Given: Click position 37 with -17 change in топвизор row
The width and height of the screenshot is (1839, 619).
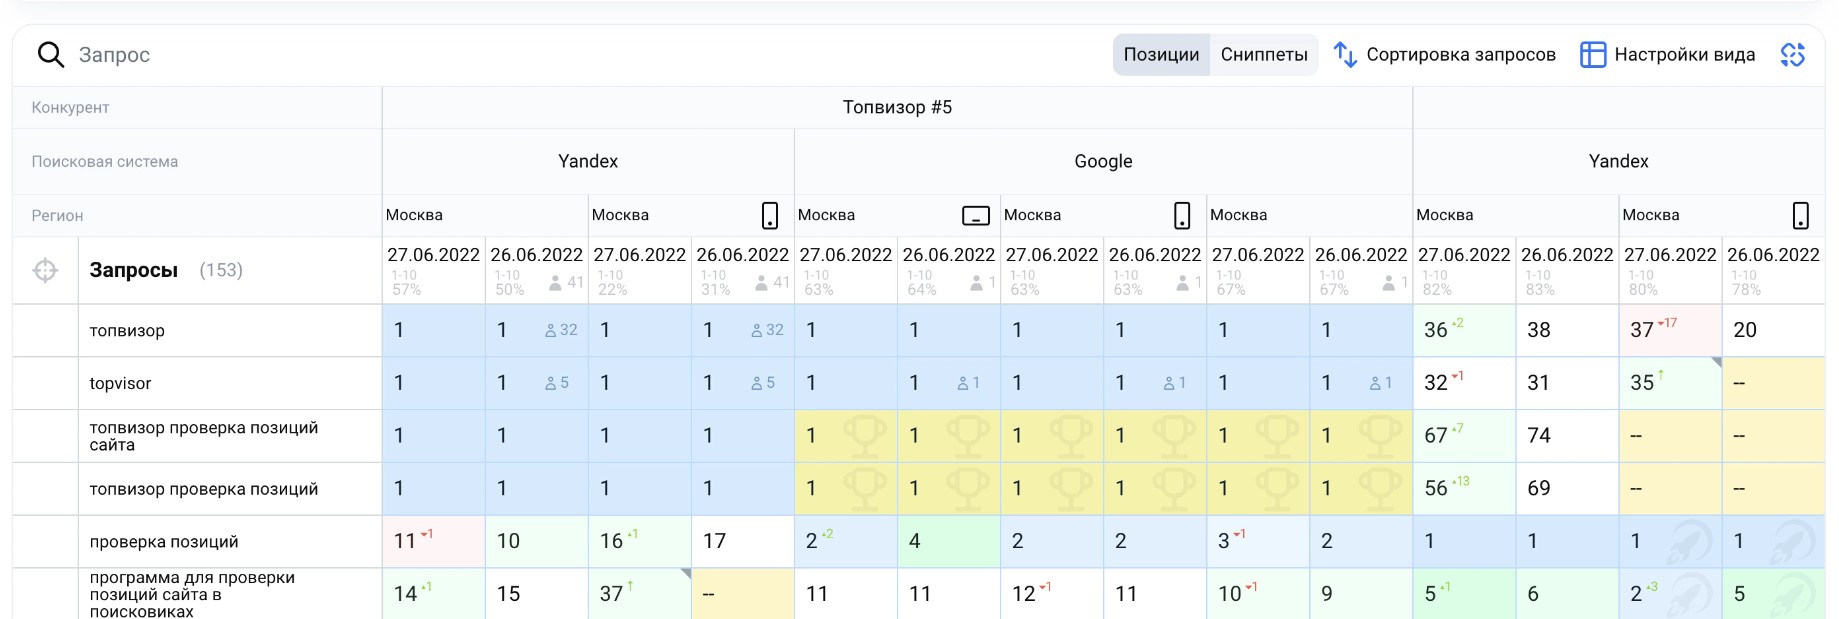Looking at the screenshot, I should [1642, 330].
